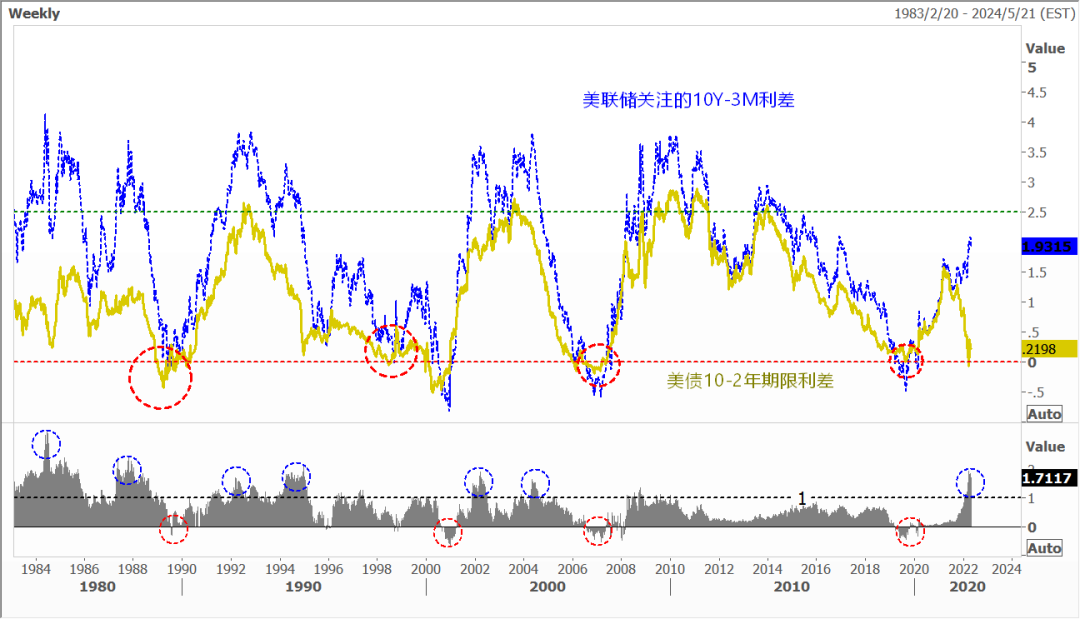Click the bold 2010 decade label
Viewport: 1080px width, 619px height.
click(x=791, y=587)
